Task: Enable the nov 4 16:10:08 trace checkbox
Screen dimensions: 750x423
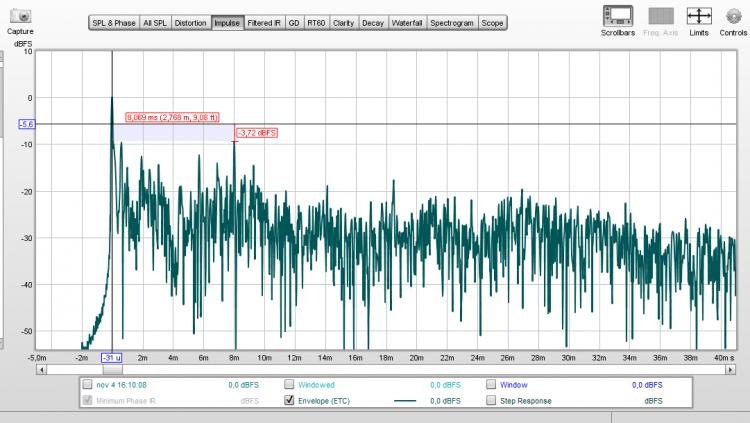Action: click(87, 384)
